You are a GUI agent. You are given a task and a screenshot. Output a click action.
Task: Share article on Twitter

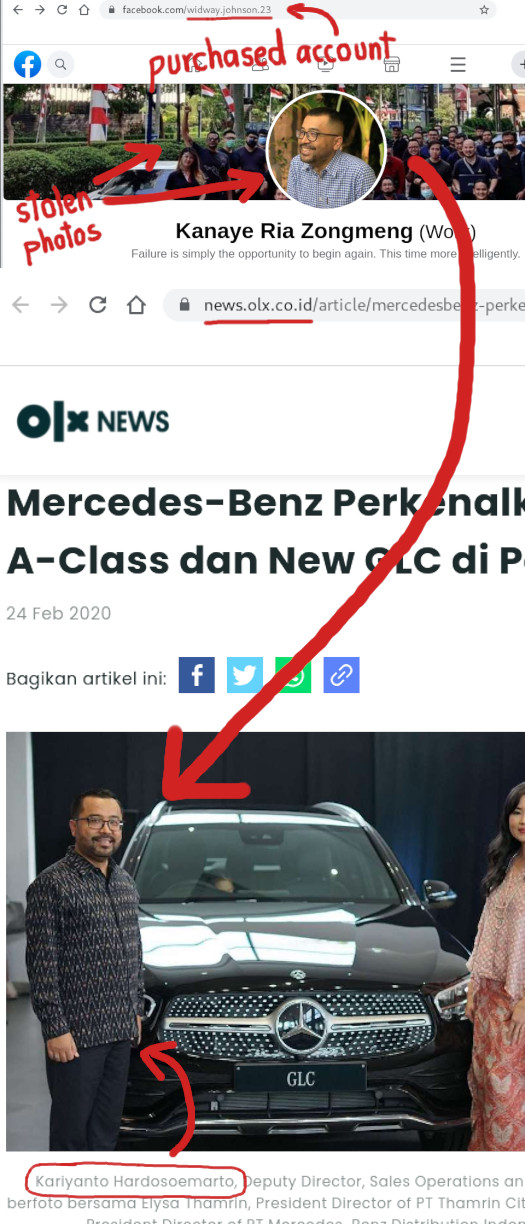[245, 675]
